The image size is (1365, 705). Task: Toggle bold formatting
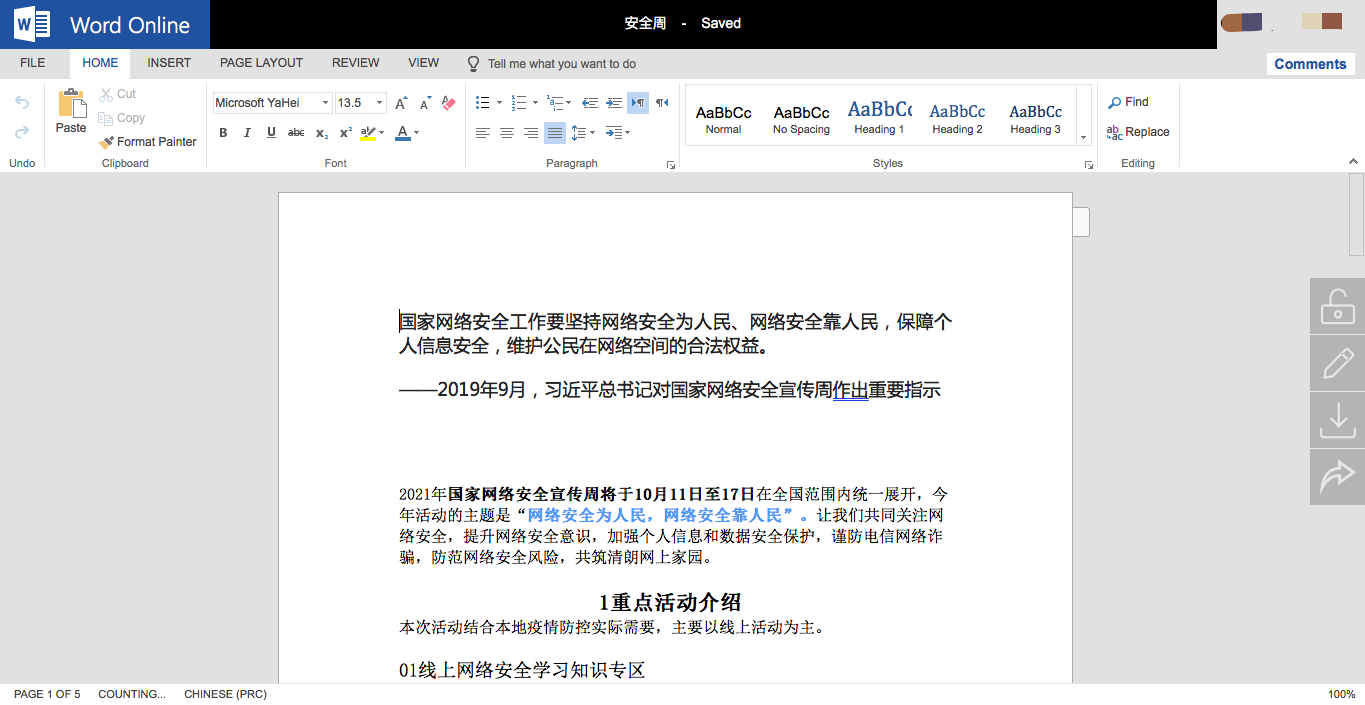click(223, 133)
